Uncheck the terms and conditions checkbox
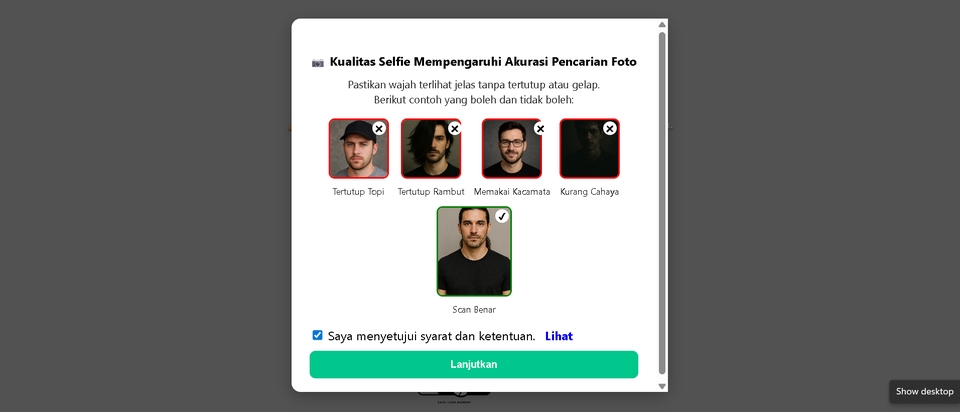This screenshot has height=412, width=960. coord(317,335)
